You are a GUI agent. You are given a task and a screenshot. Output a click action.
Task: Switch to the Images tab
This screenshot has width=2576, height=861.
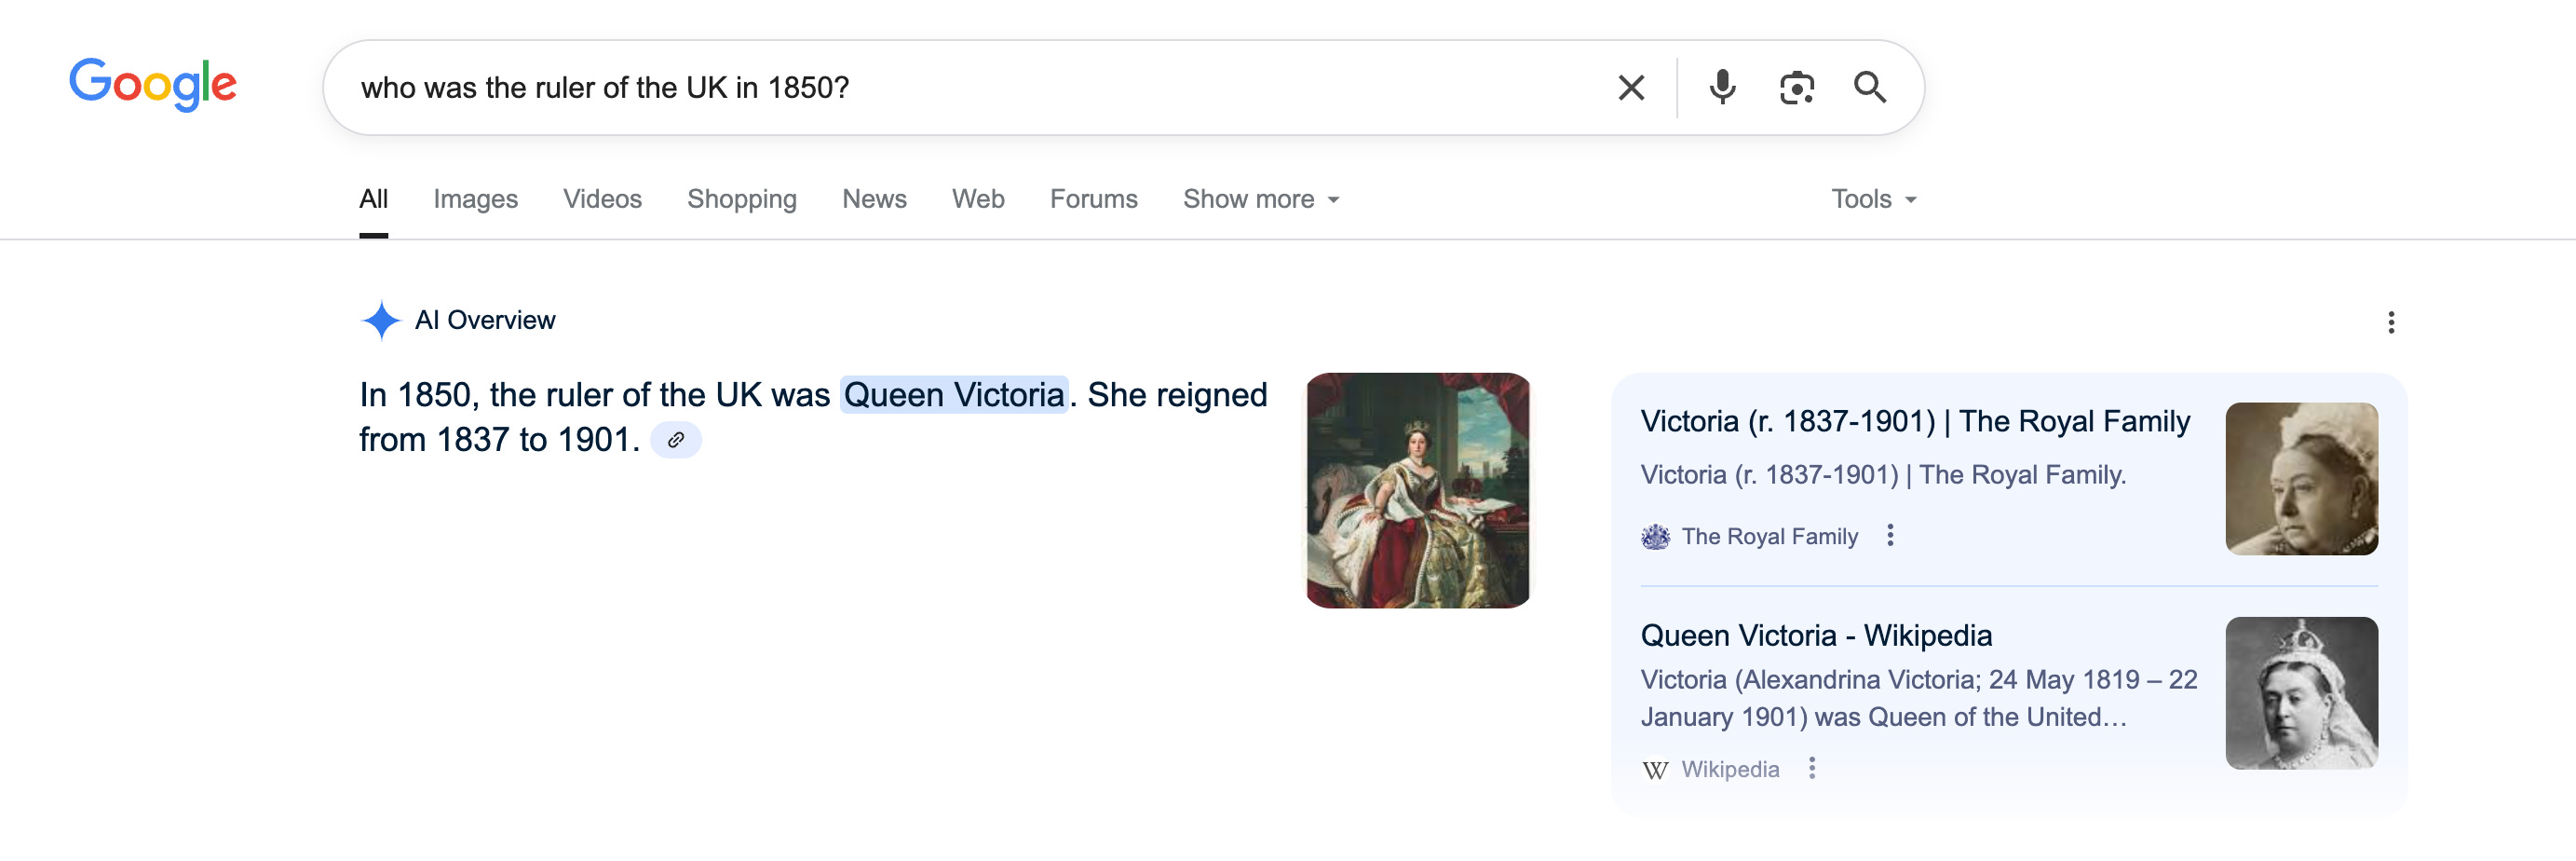(475, 199)
